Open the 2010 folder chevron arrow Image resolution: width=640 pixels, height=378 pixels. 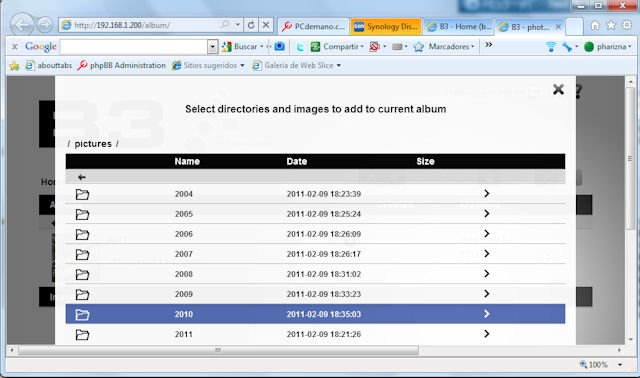[x=487, y=314]
